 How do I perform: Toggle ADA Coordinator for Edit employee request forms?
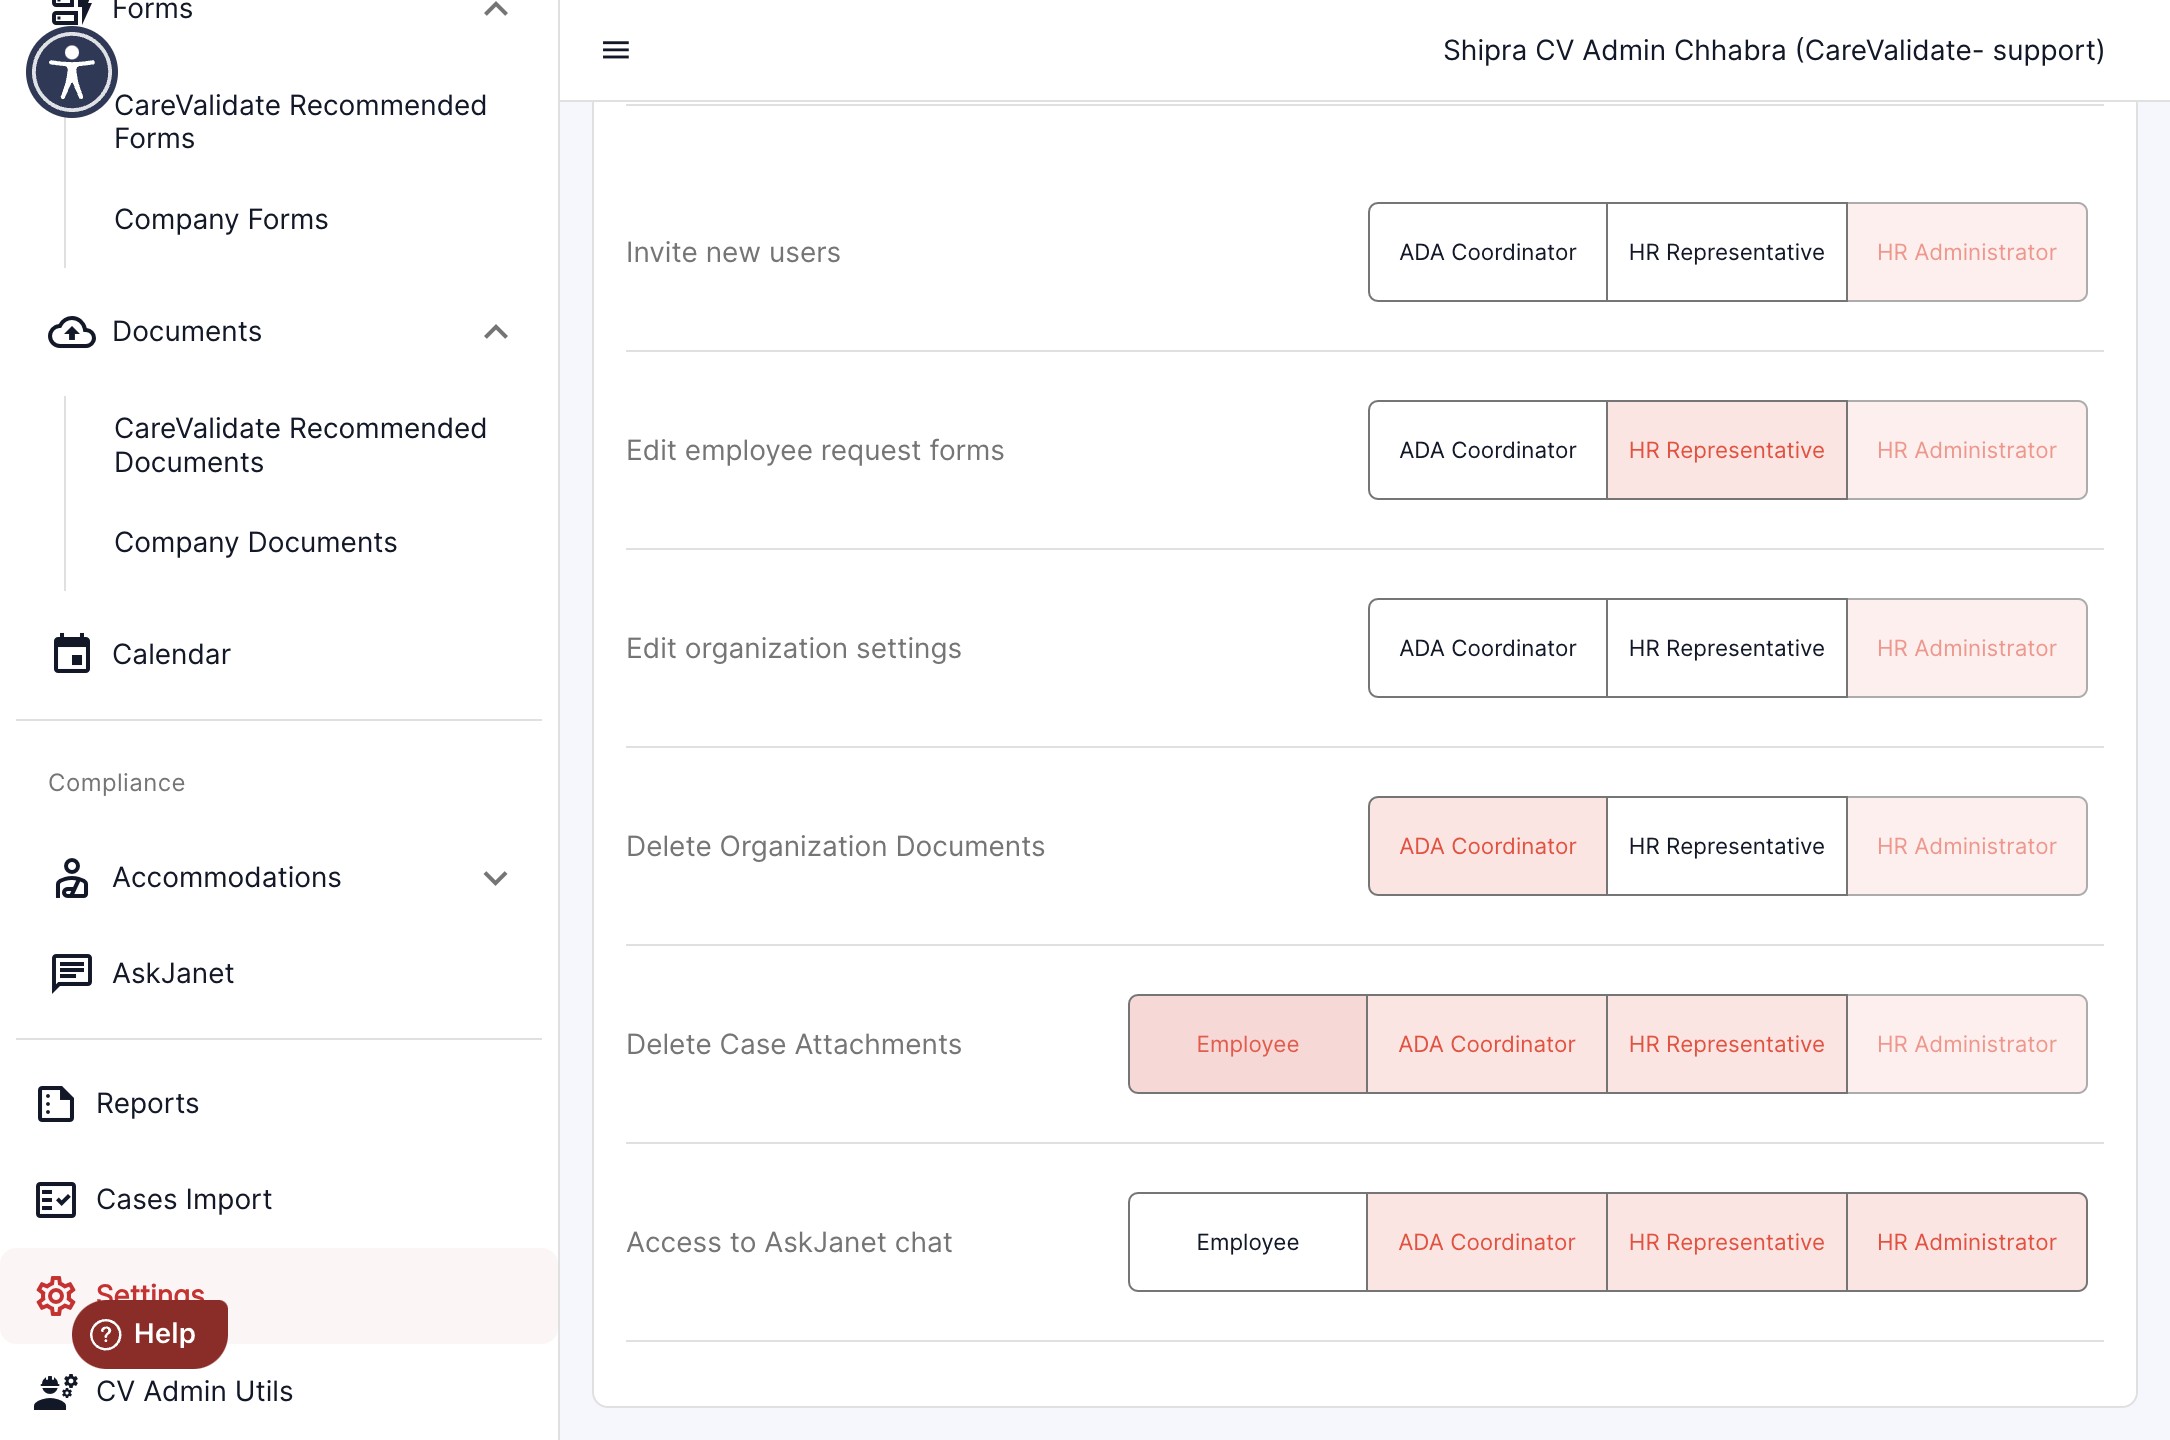click(1488, 450)
